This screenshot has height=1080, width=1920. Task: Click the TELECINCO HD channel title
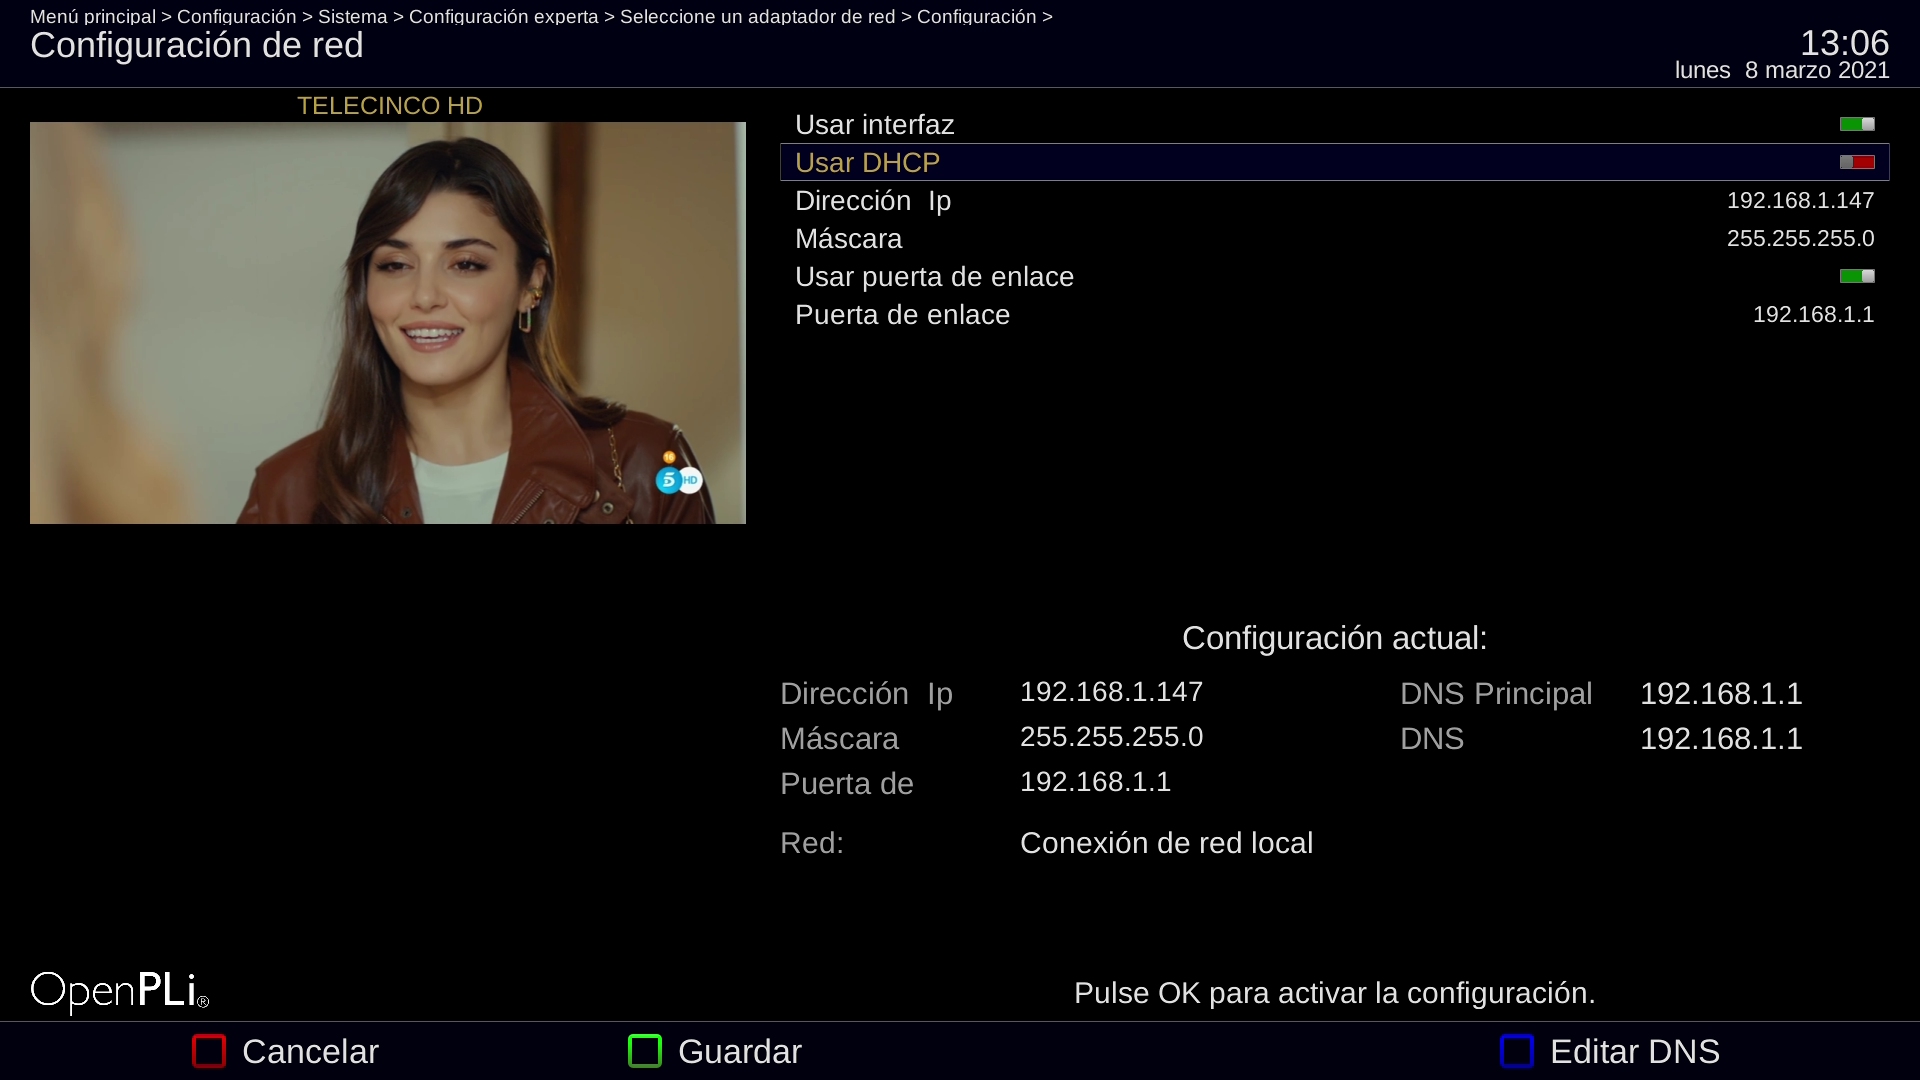tap(389, 106)
